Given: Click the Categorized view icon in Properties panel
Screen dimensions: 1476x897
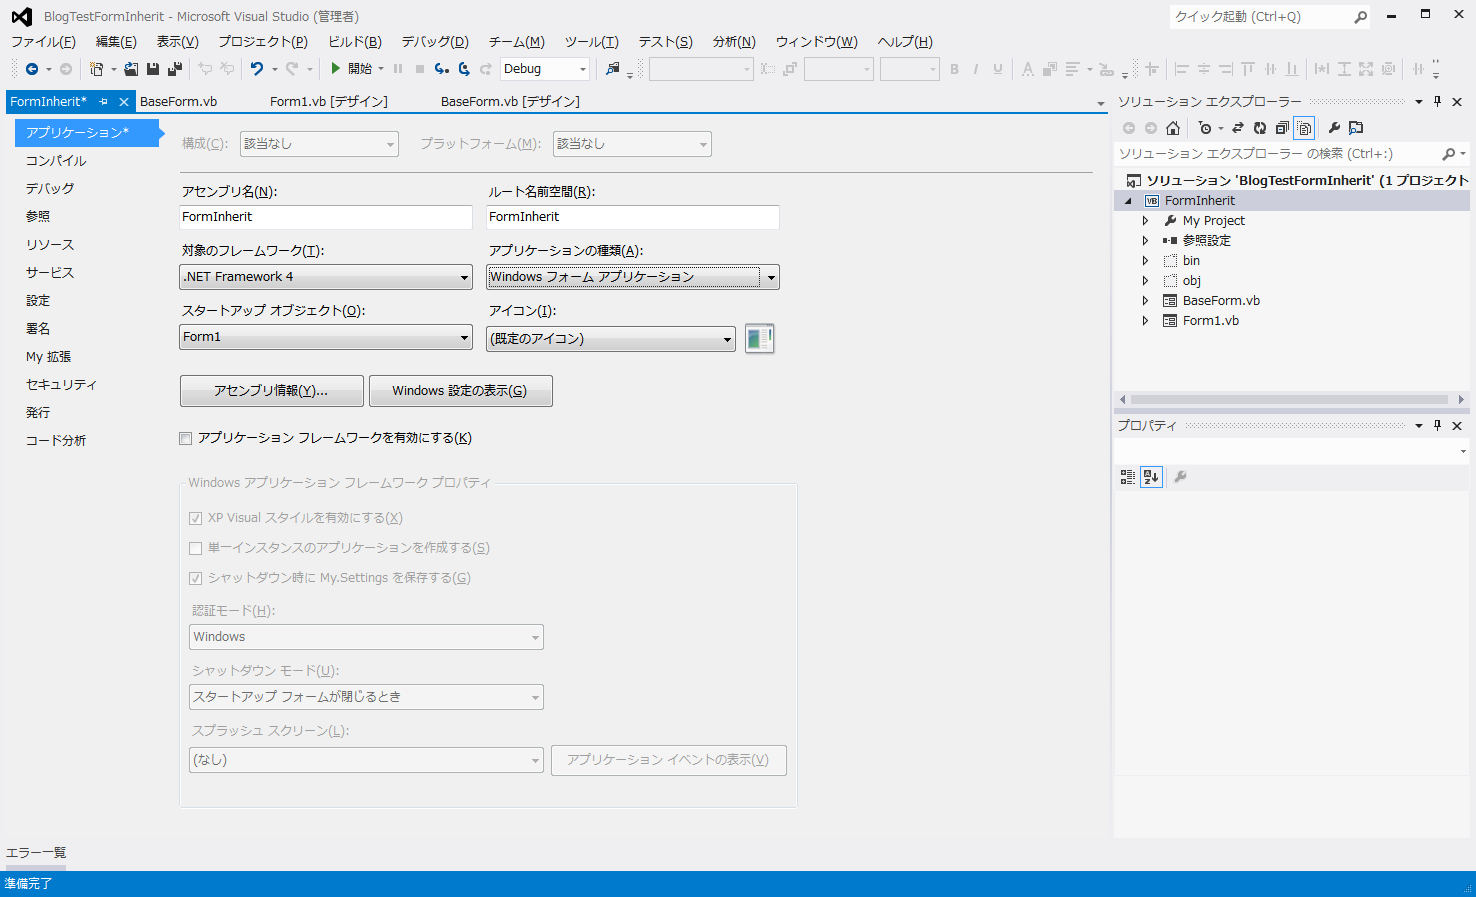Looking at the screenshot, I should (1128, 477).
